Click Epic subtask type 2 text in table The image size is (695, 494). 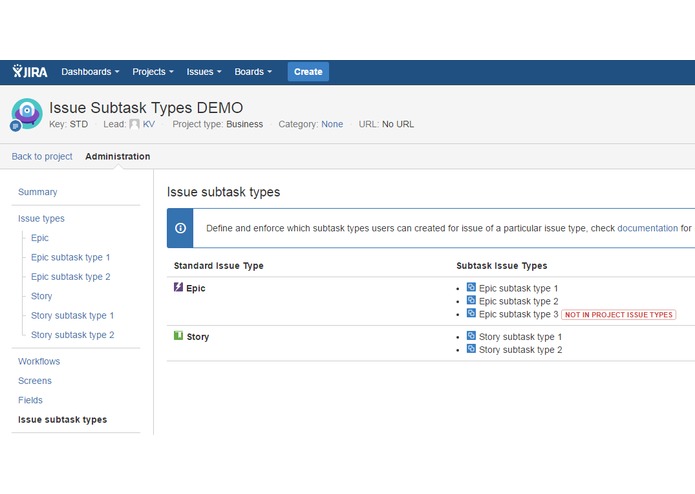point(519,301)
